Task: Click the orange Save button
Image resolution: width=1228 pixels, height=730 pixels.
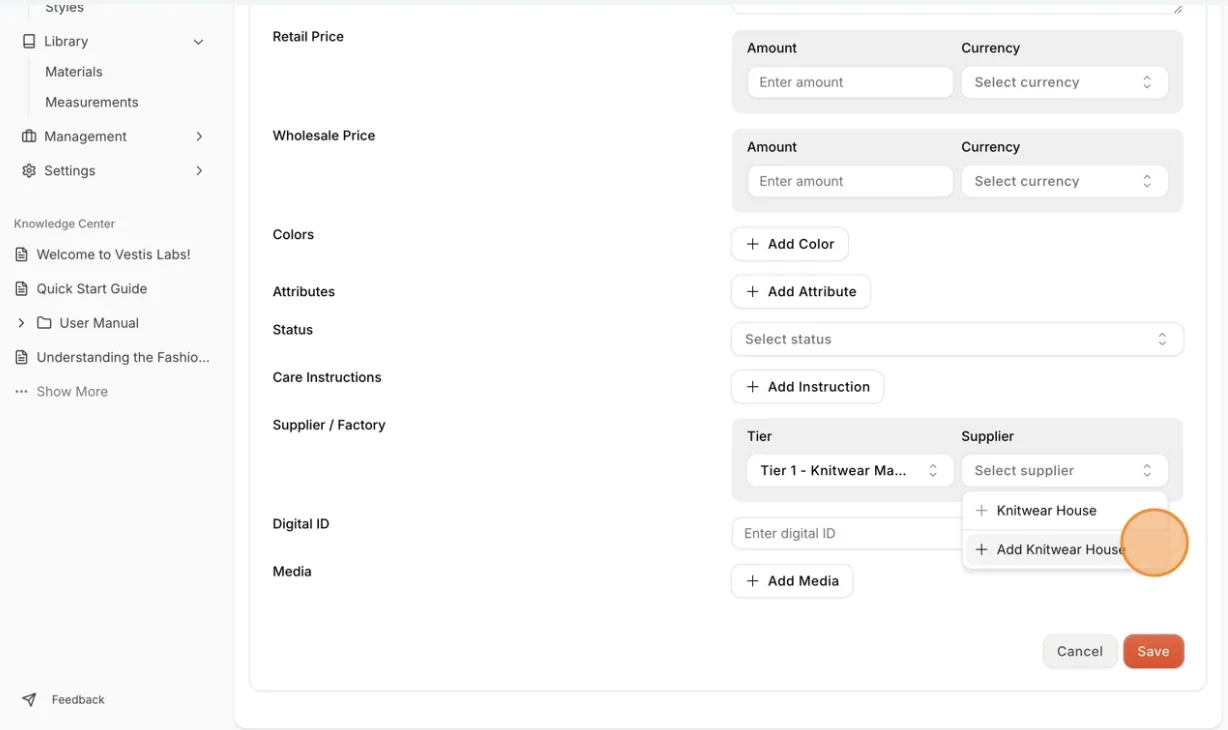Action: point(1153,652)
